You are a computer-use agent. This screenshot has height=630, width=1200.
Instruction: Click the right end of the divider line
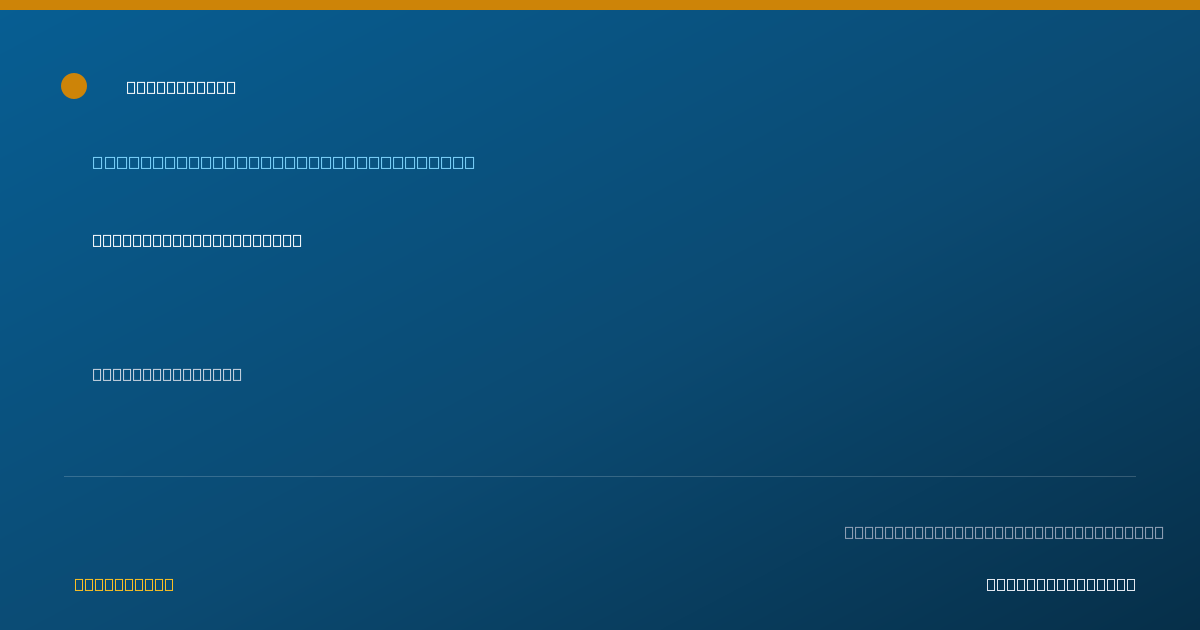pyautogui.click(x=1134, y=476)
